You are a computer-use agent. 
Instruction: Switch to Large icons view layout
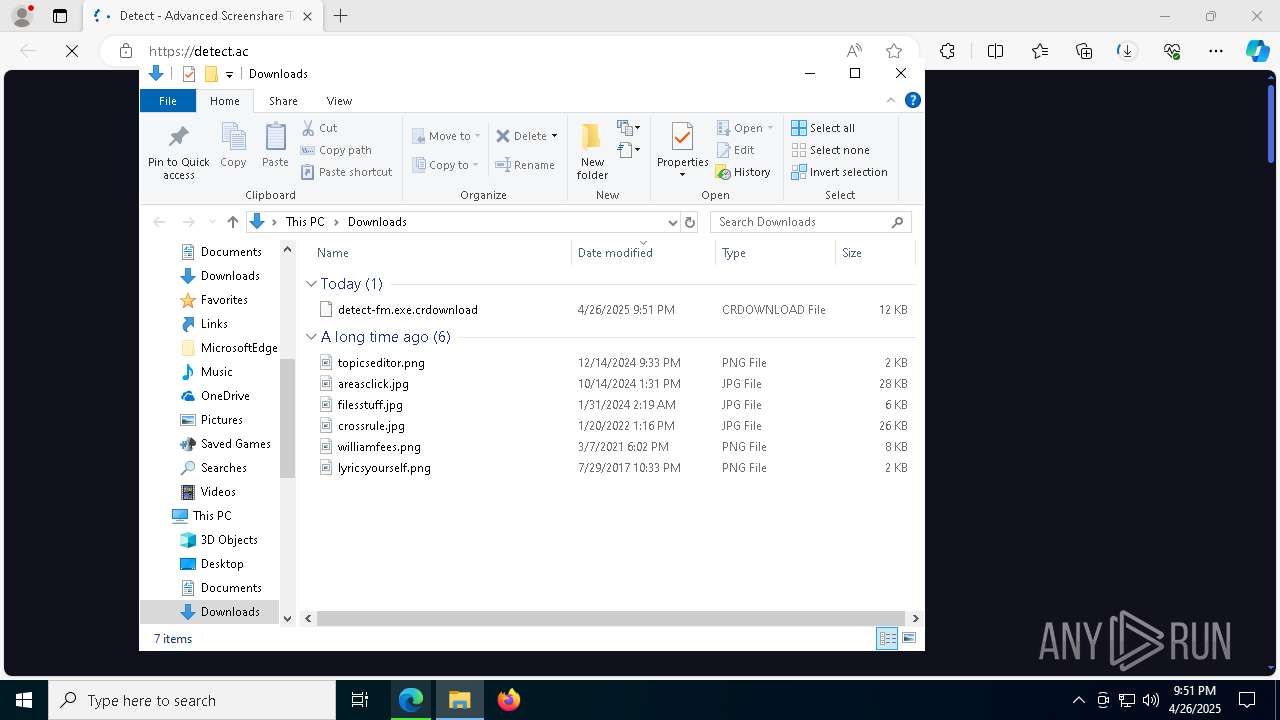tap(909, 638)
